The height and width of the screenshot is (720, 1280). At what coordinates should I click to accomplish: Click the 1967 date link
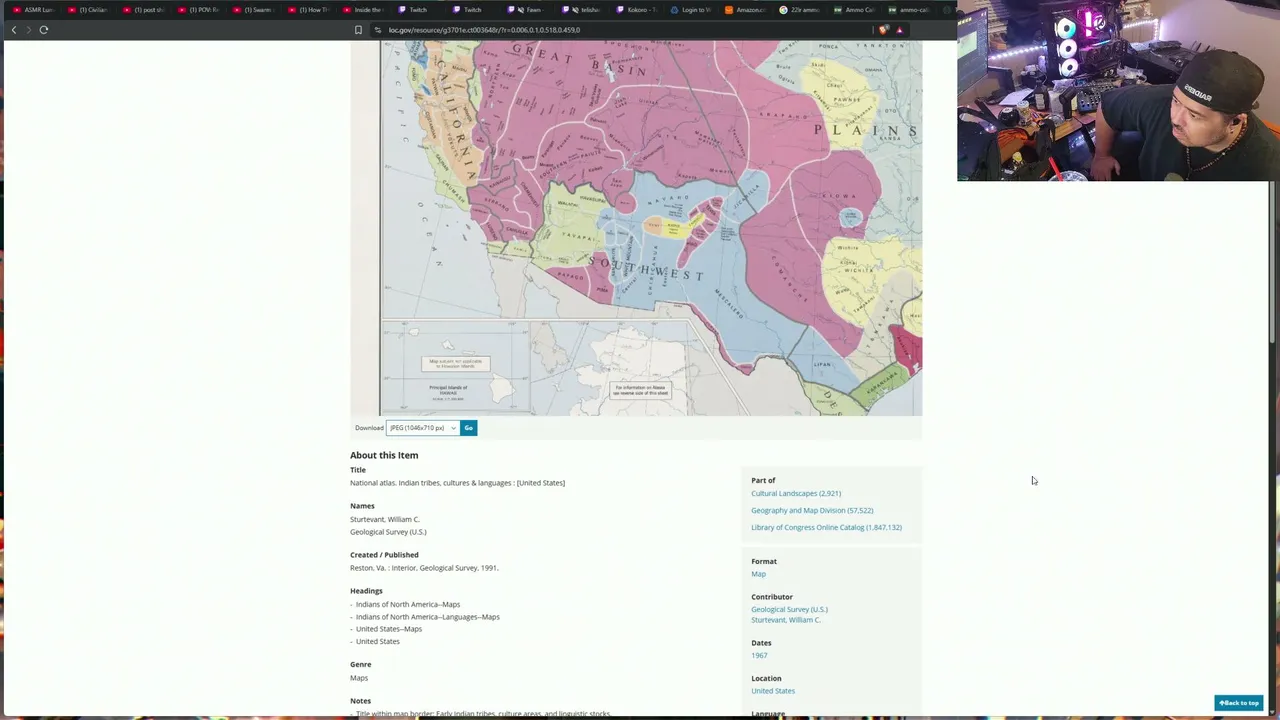click(759, 656)
